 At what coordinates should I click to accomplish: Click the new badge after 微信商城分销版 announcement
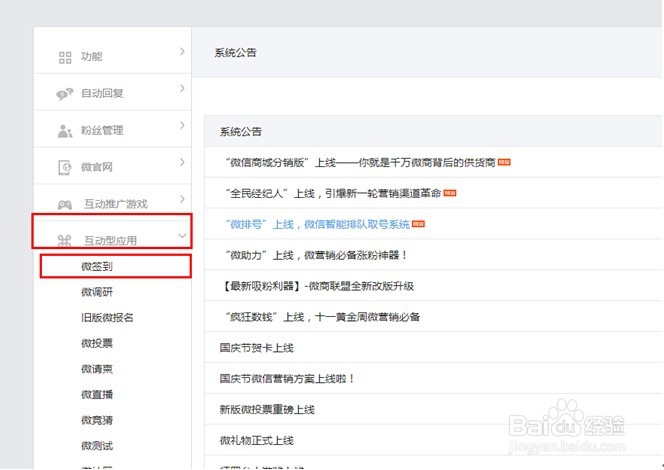tap(504, 162)
